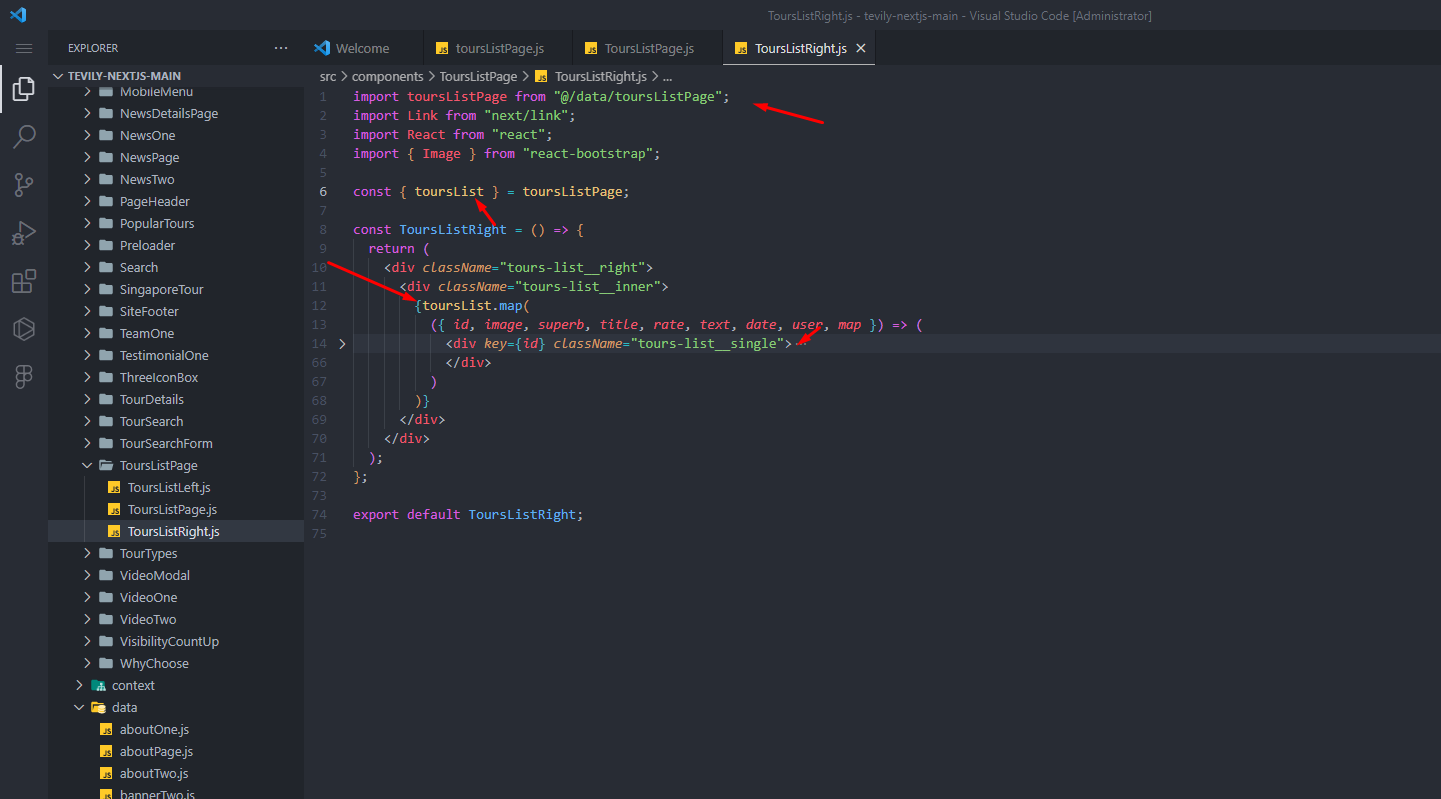Image resolution: width=1441 pixels, height=799 pixels.
Task: Open the Search view icon
Action: click(24, 137)
